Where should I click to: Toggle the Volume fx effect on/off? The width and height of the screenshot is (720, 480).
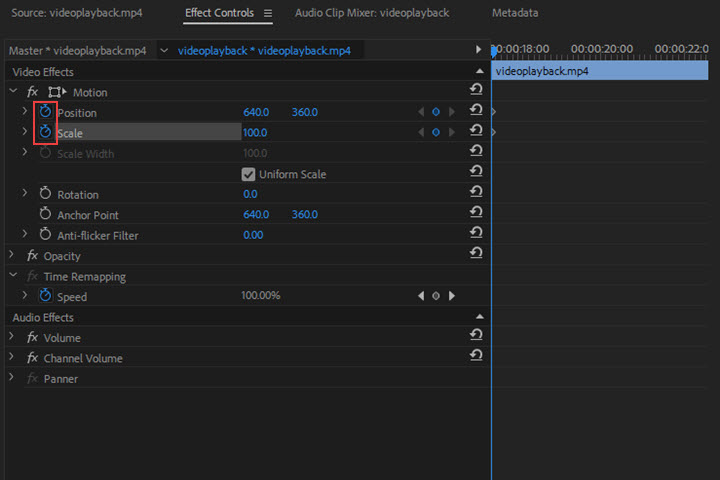(32, 338)
